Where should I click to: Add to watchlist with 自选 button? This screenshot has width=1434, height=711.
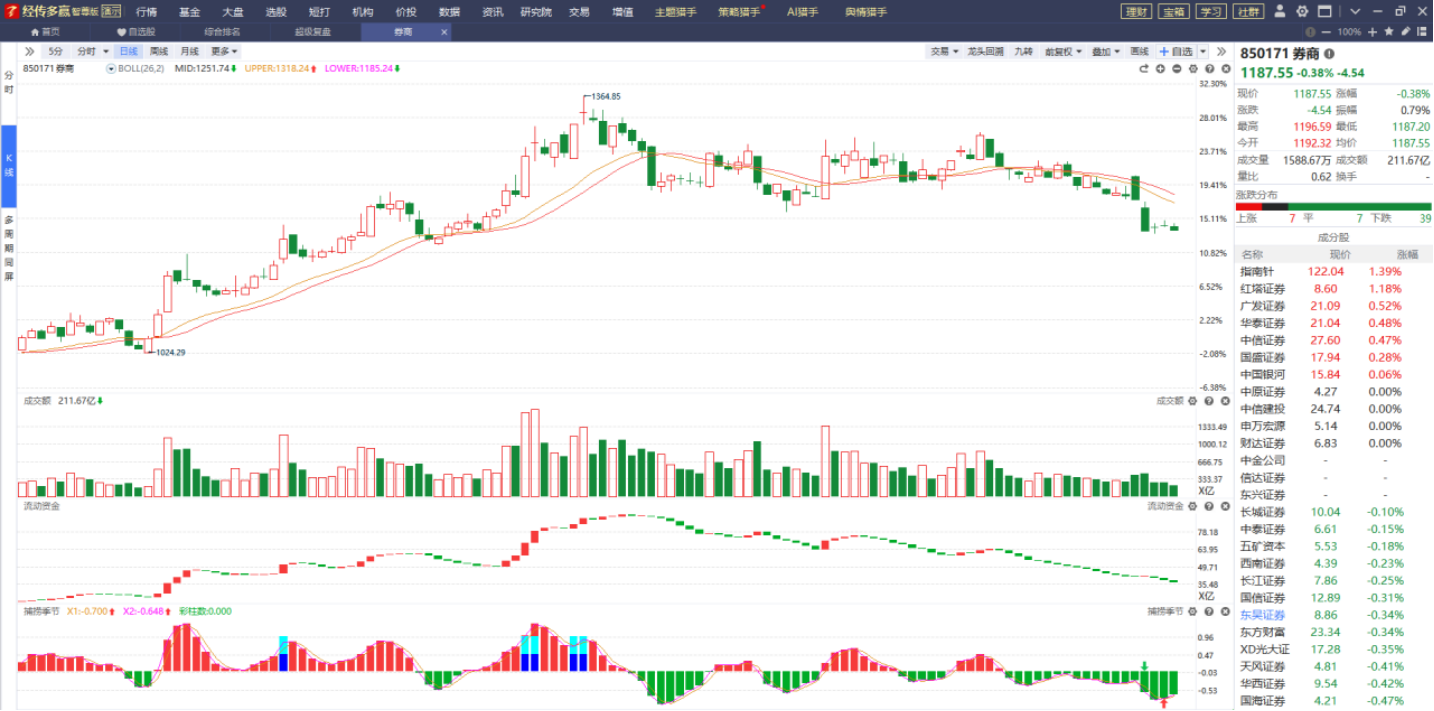tap(1176, 51)
